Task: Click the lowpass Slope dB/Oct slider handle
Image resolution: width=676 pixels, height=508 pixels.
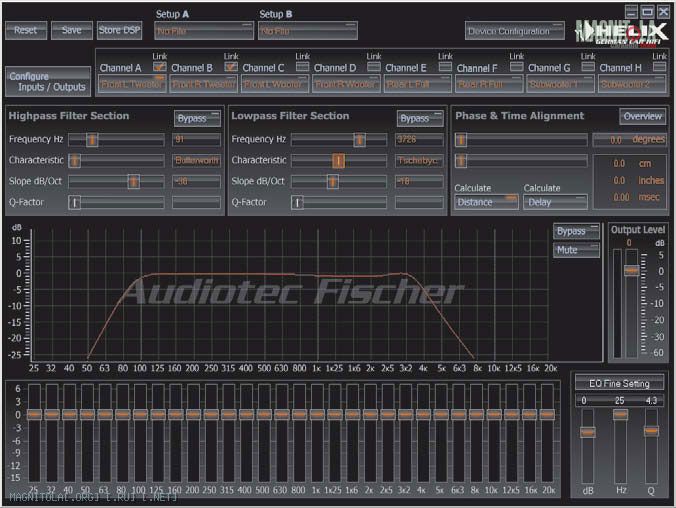Action: point(332,182)
